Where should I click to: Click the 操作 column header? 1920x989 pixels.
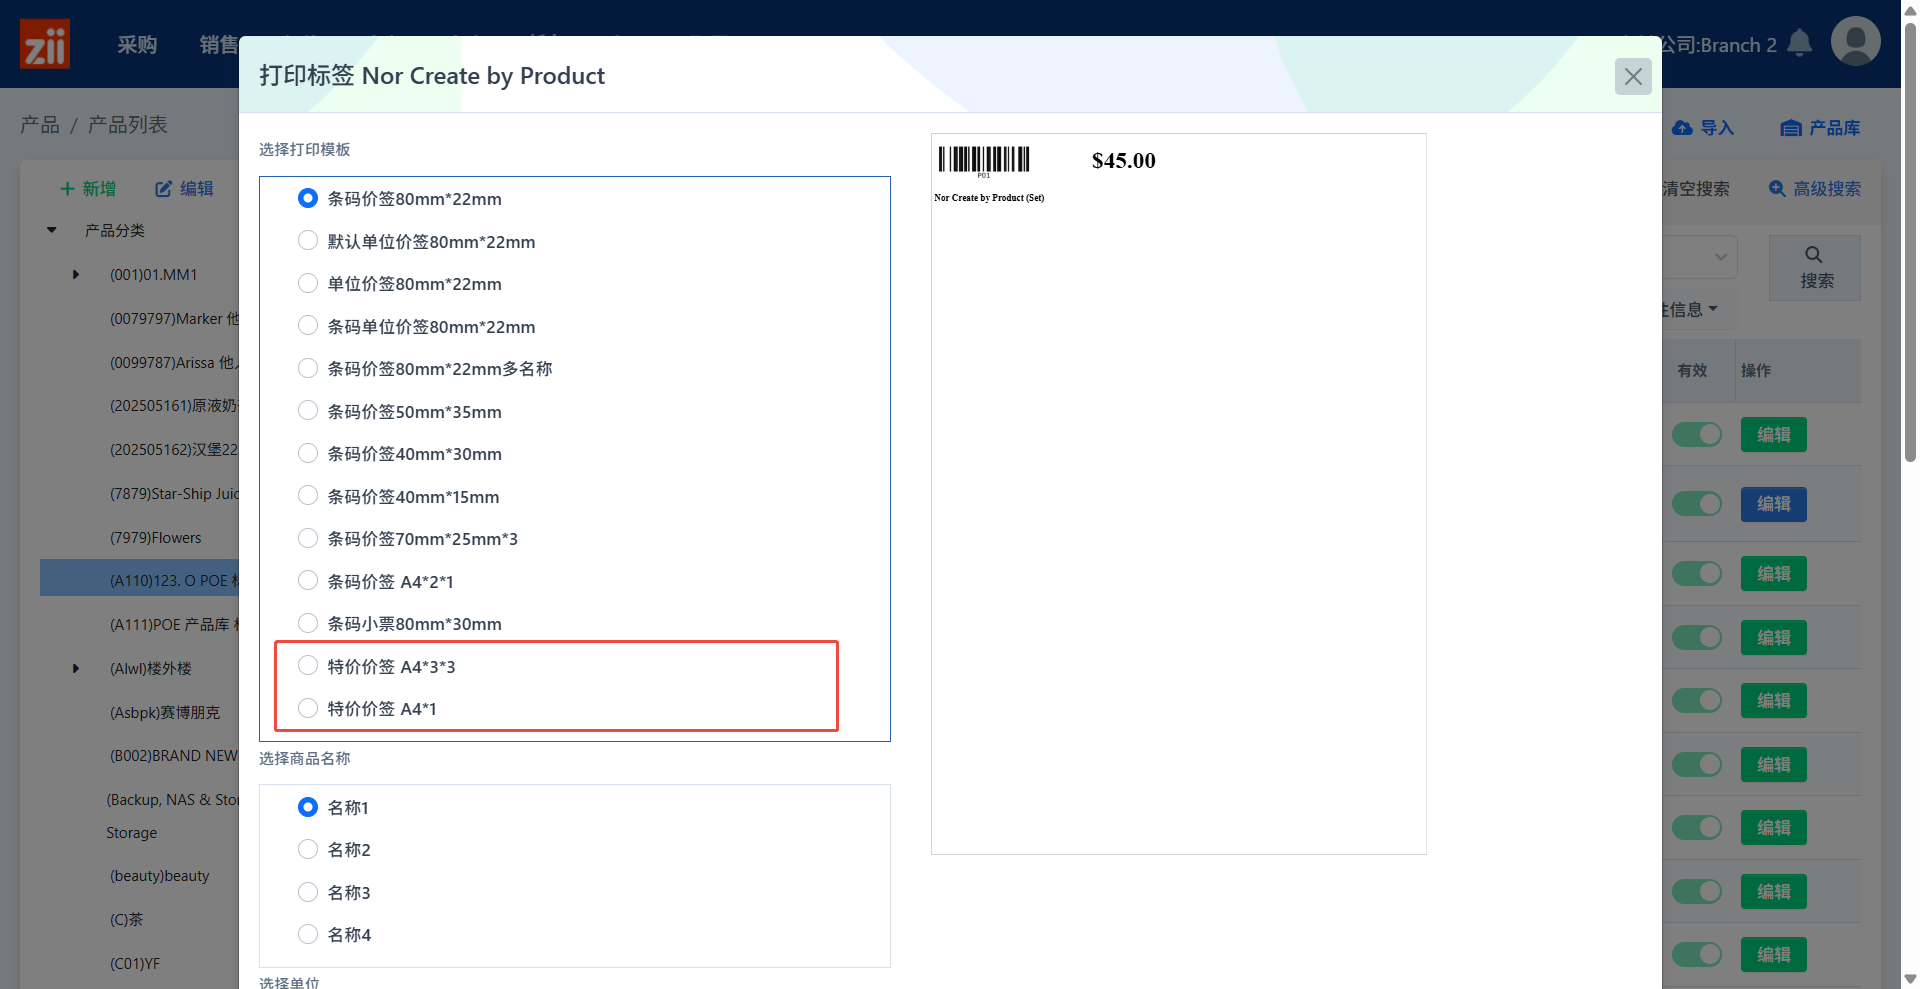point(1756,371)
